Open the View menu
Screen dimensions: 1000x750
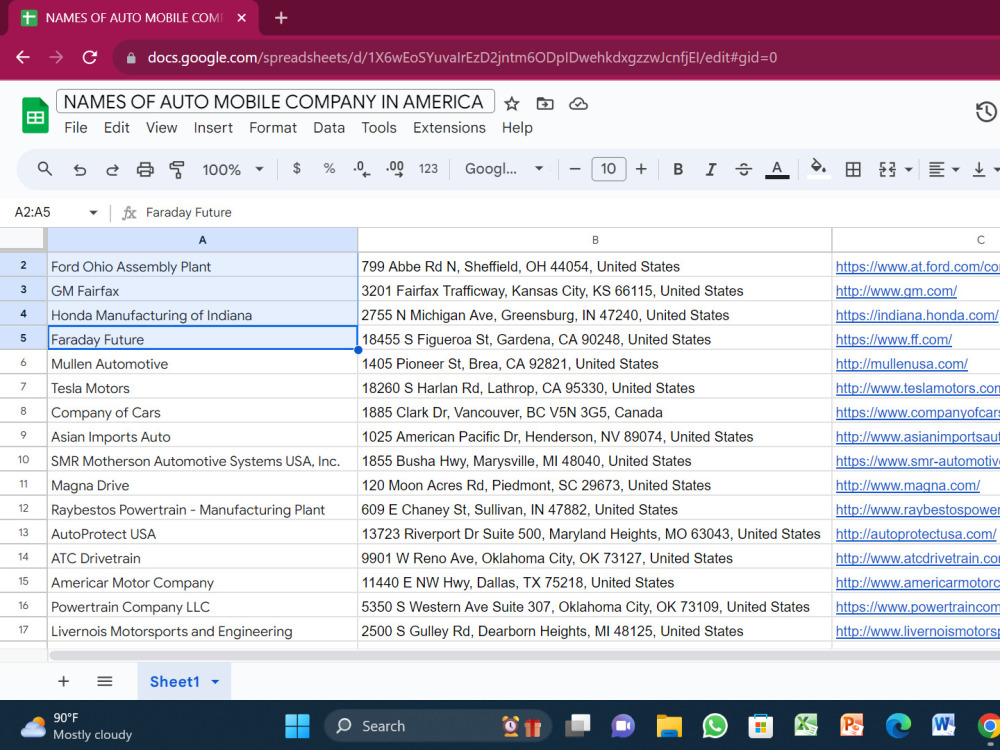(161, 128)
